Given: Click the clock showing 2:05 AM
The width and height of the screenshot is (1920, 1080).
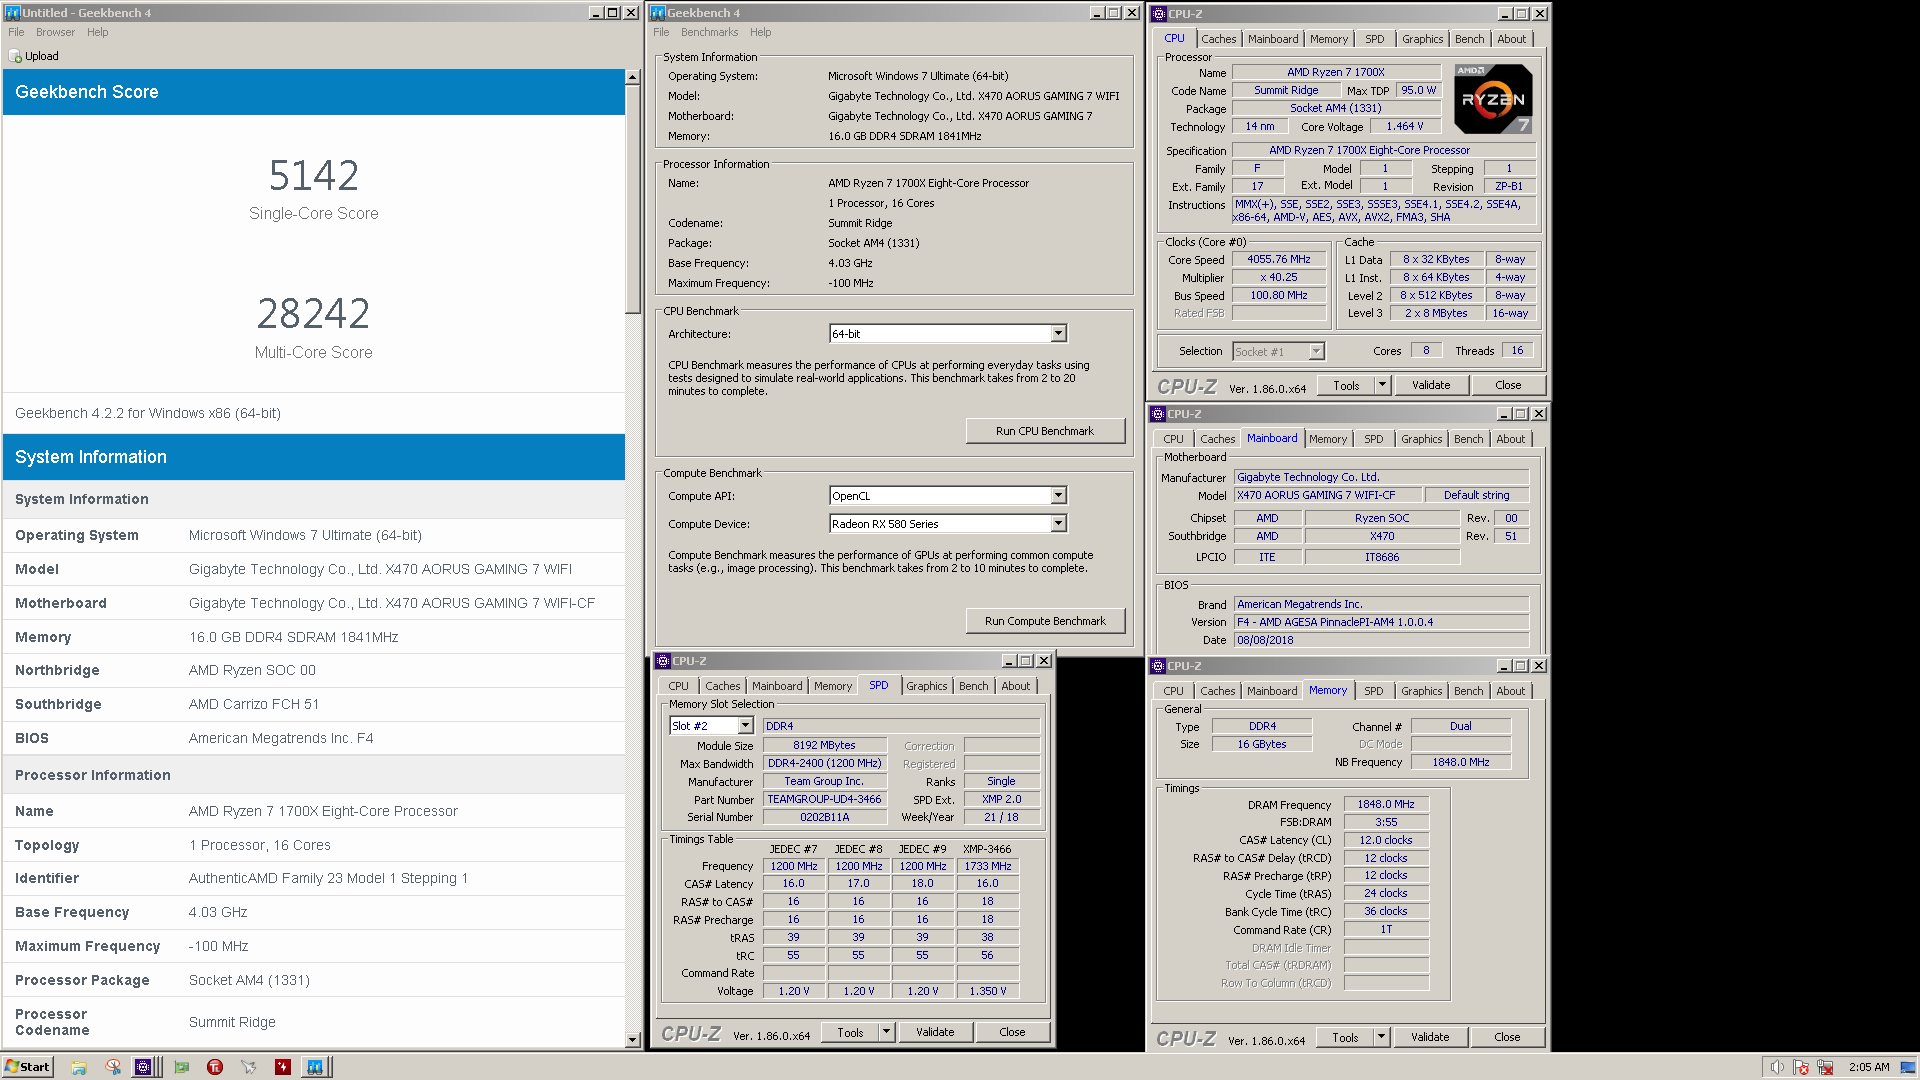Looking at the screenshot, I should click(1869, 1067).
